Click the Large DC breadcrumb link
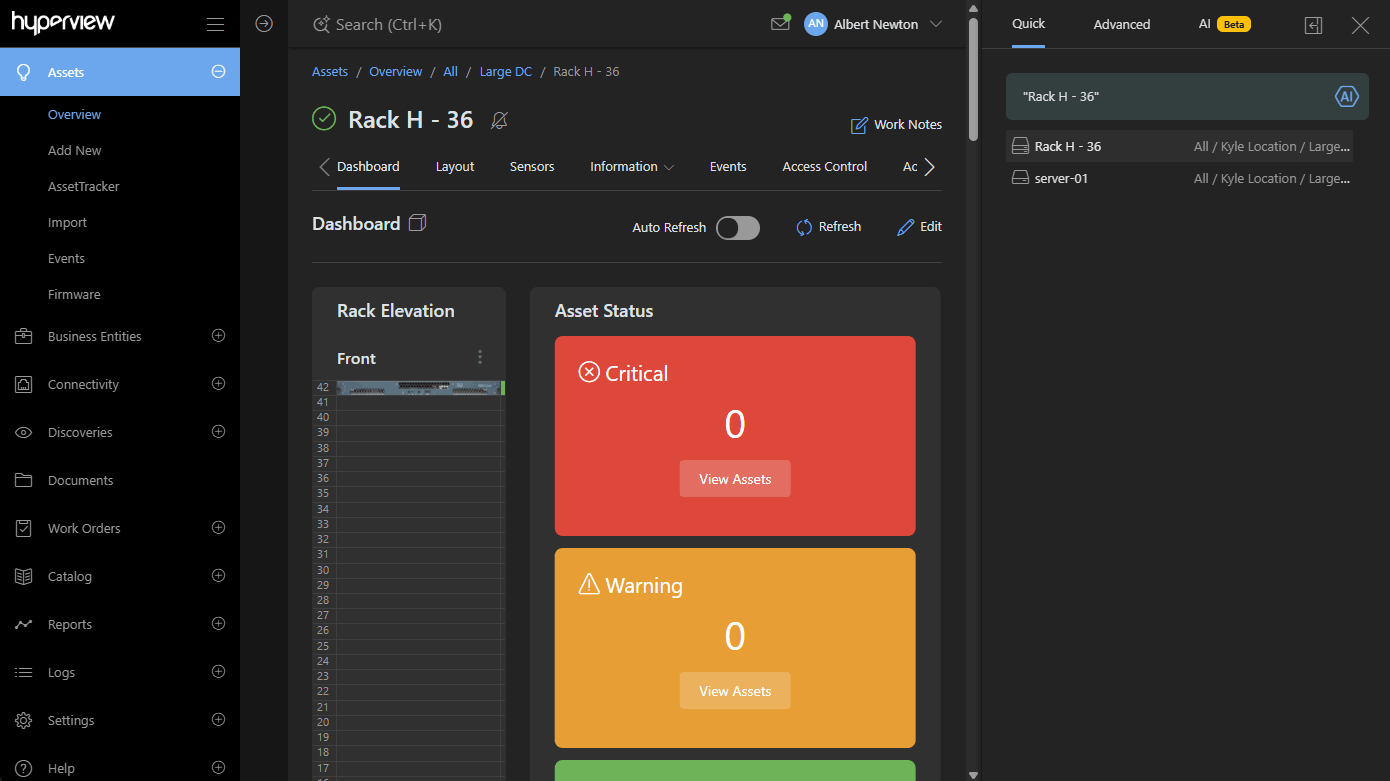 [506, 72]
